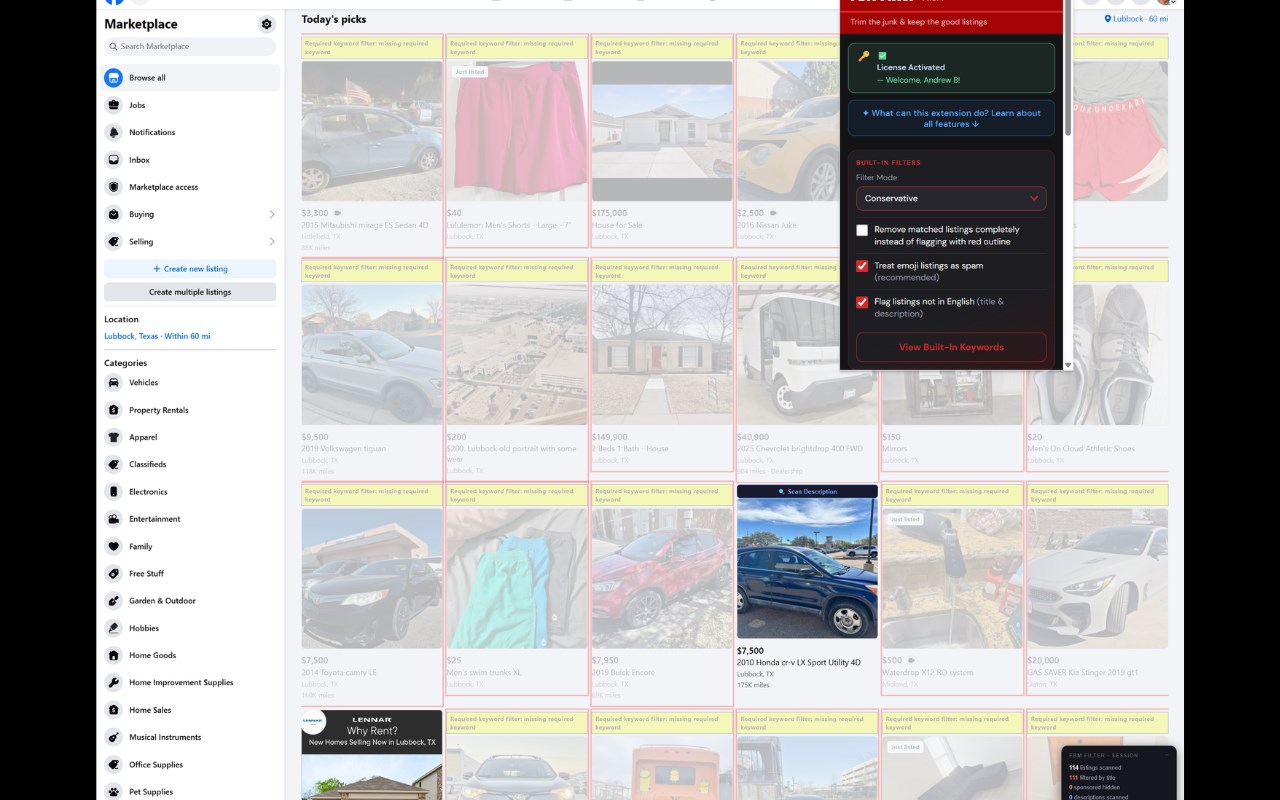Screen dimensions: 1280x800
Task: Minimize the FBM Filter session widget
Action: (1165, 755)
